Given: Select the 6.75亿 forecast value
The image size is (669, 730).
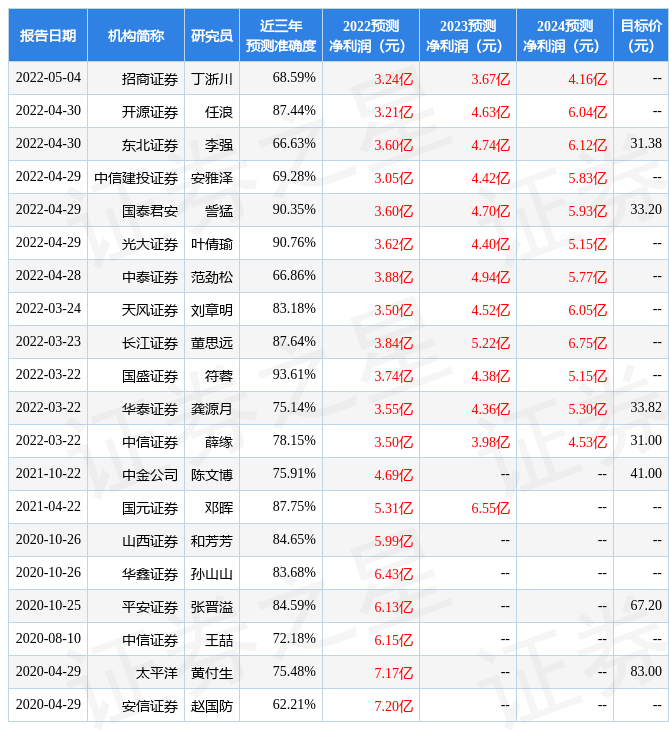Looking at the screenshot, I should [x=588, y=344].
